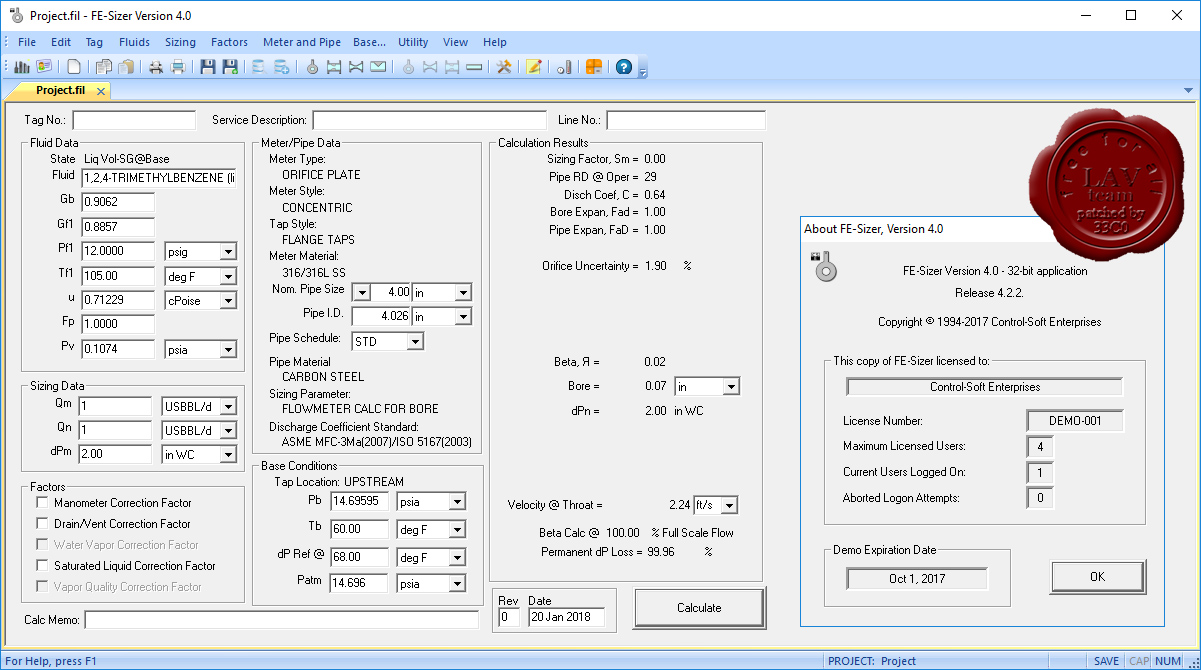Open the Pb psia unit dropdown

coord(457,502)
